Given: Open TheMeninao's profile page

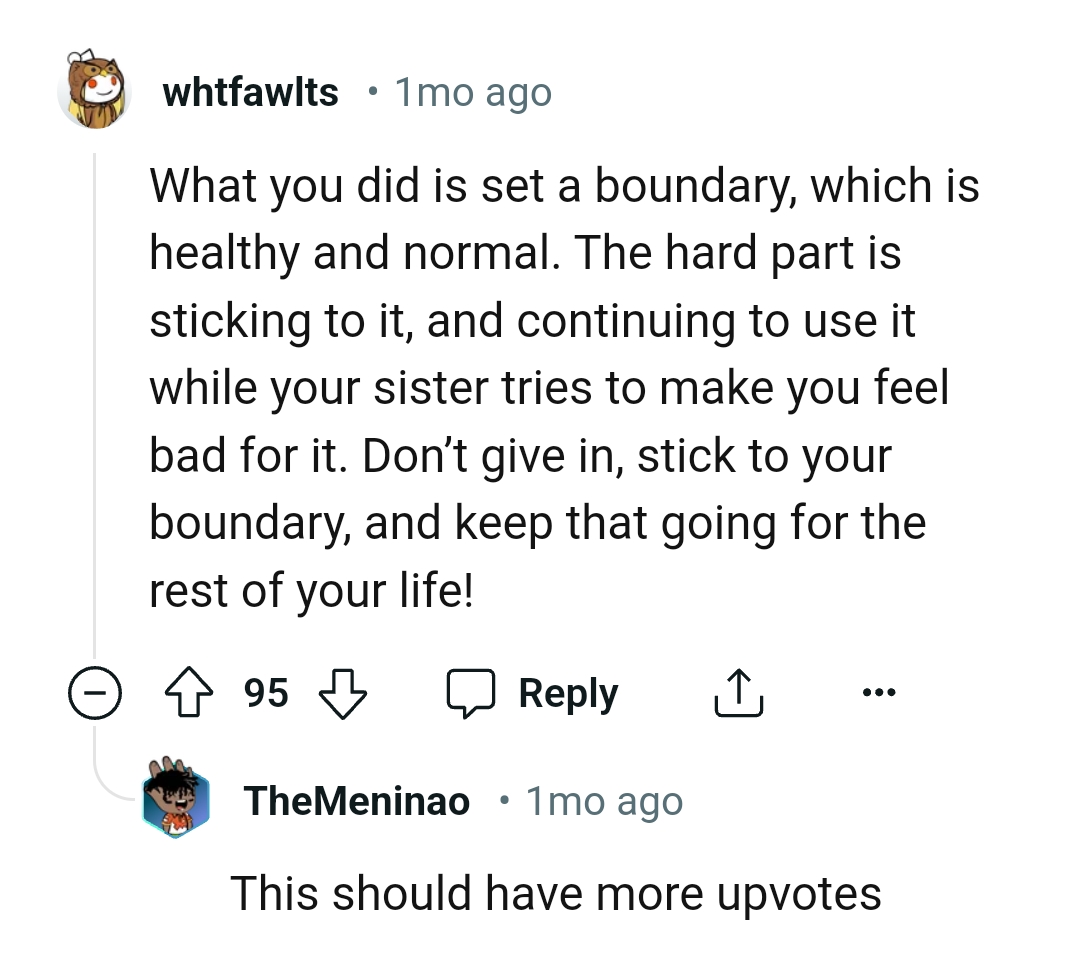Looking at the screenshot, I should pos(356,800).
